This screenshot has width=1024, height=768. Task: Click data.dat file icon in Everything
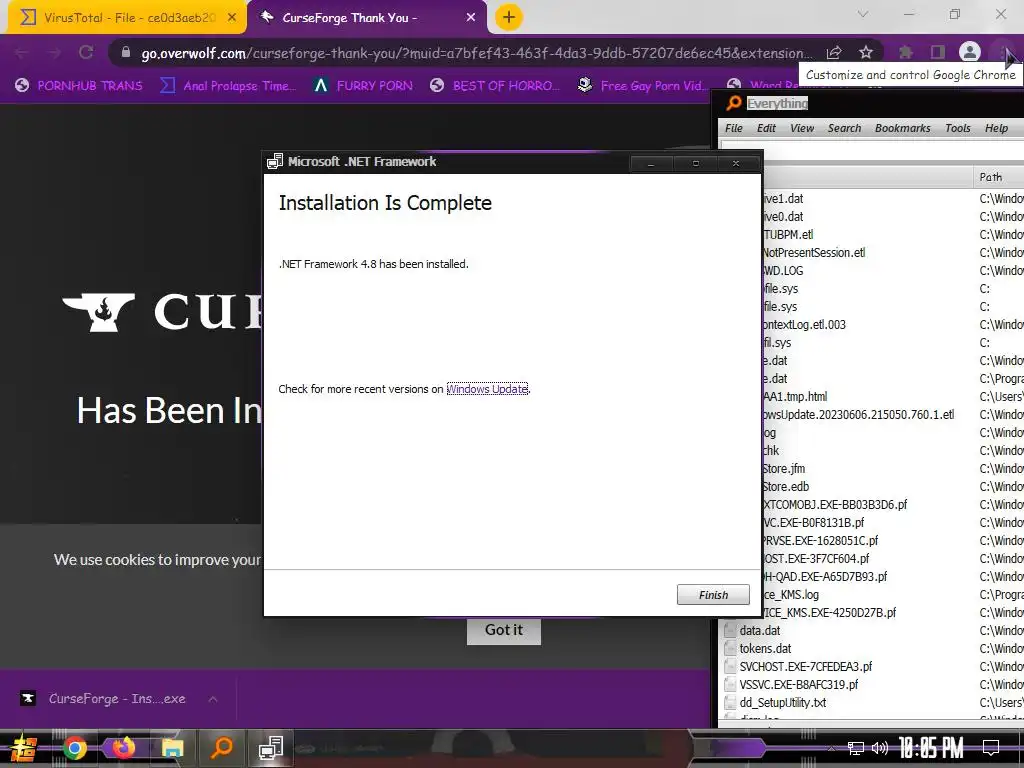(730, 631)
